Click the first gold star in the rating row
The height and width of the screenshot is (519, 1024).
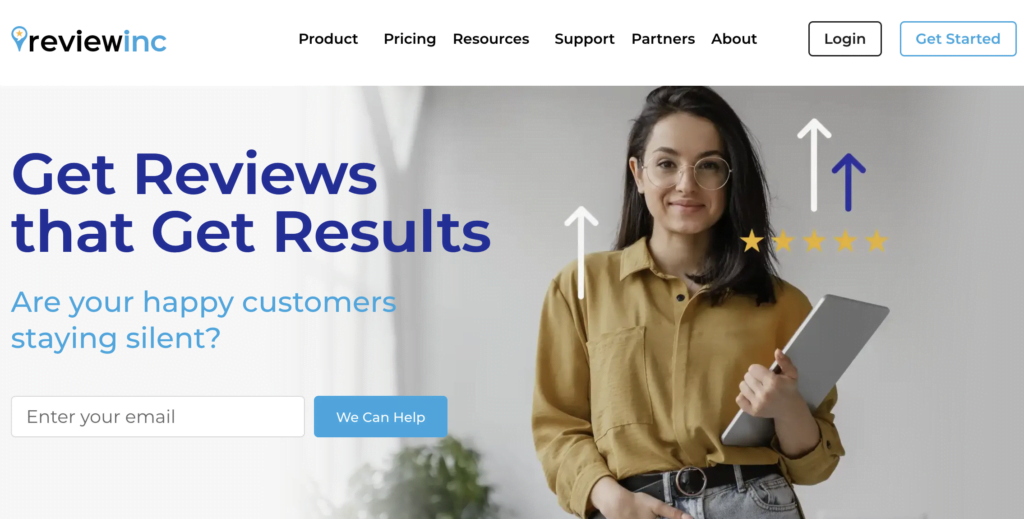coord(752,241)
